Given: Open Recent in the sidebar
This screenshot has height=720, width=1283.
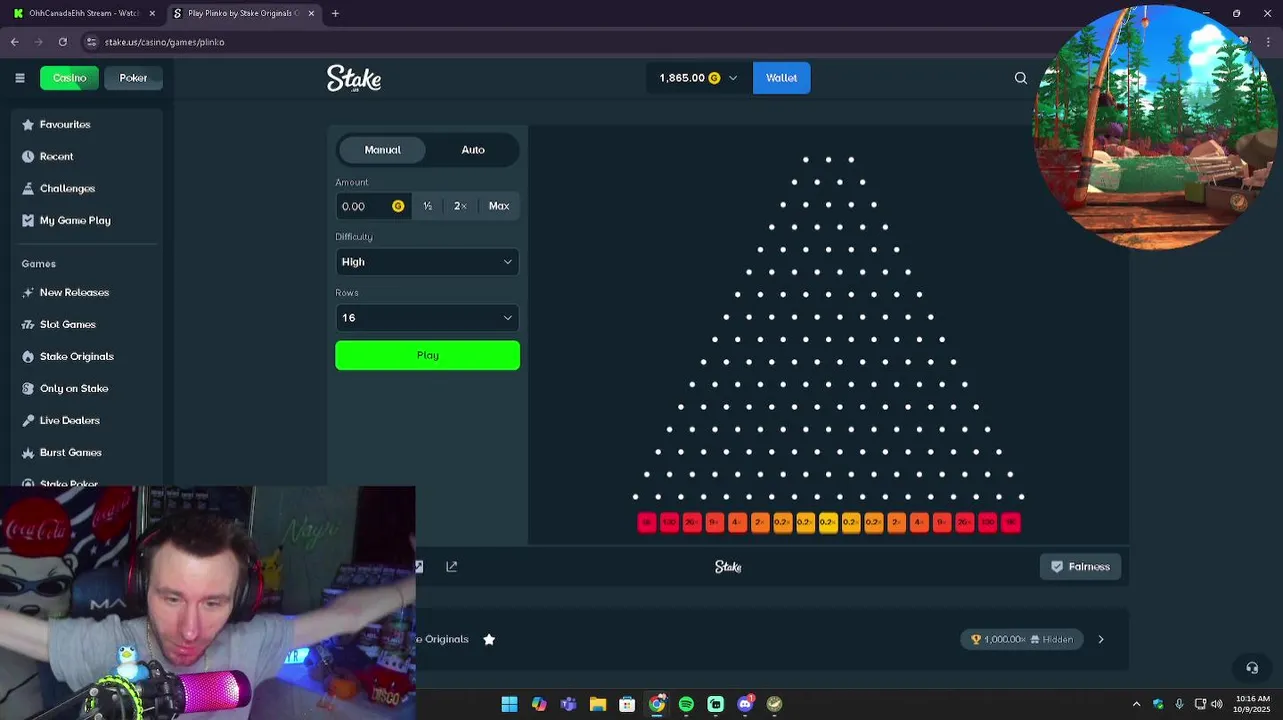Looking at the screenshot, I should pyautogui.click(x=56, y=157).
